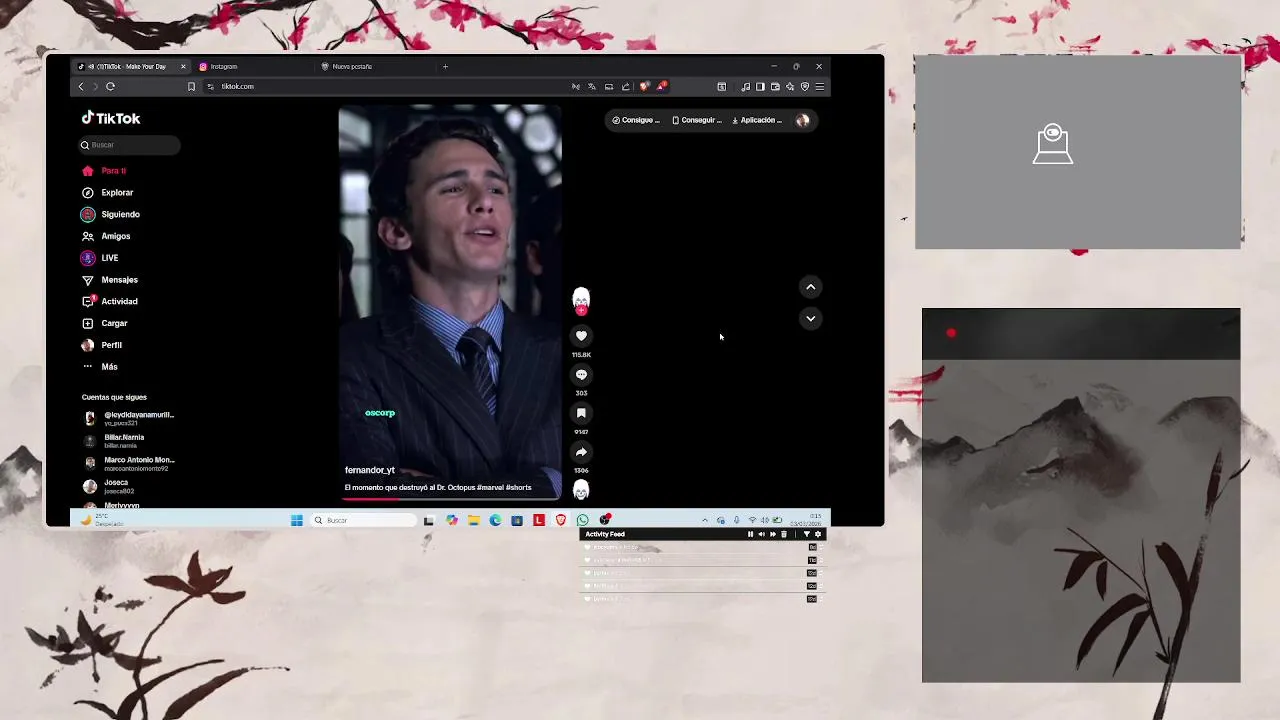
Task: Open the Brave Shields lion icon
Action: point(644,87)
